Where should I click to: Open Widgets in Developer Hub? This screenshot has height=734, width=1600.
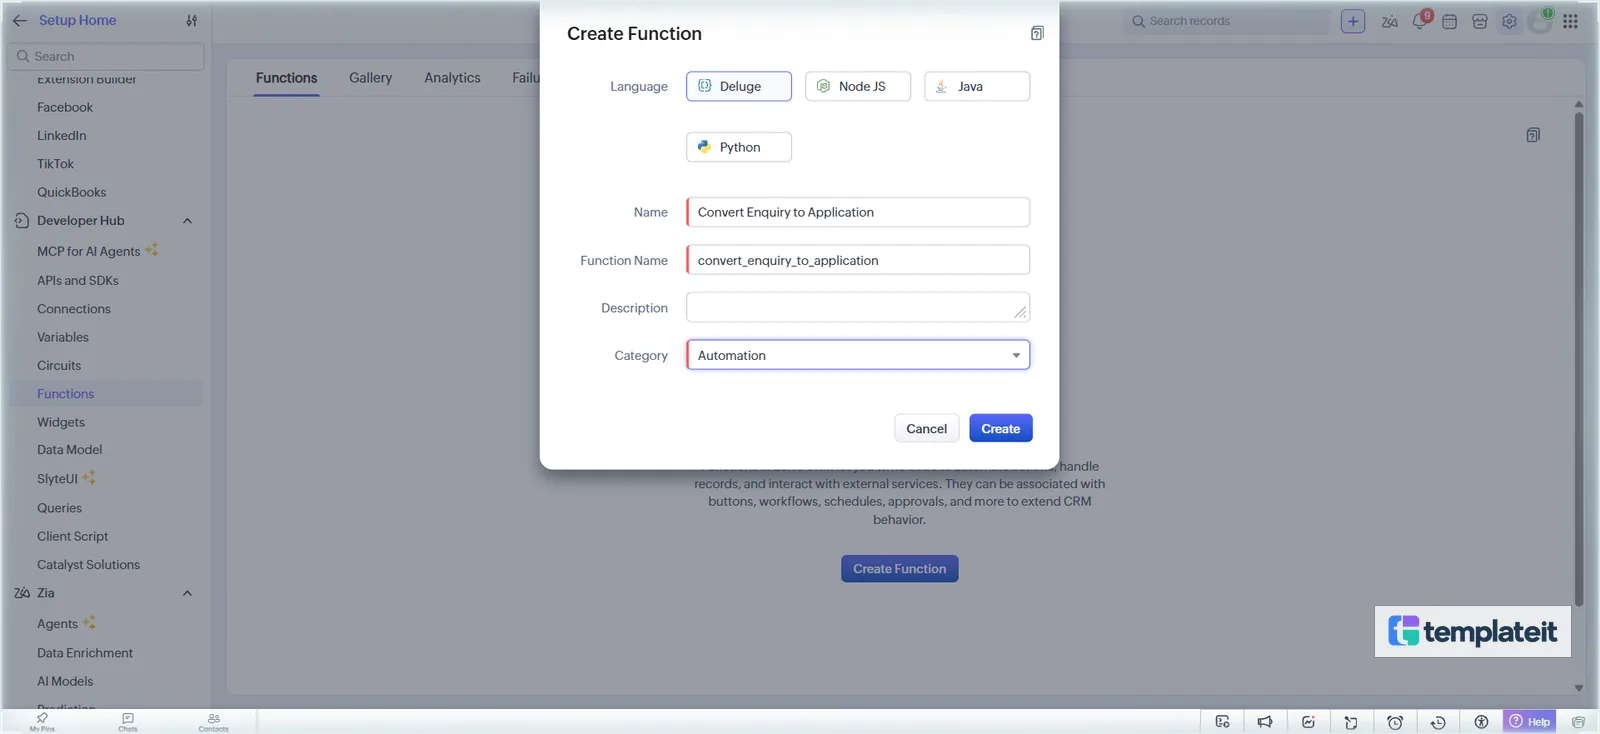[61, 422]
